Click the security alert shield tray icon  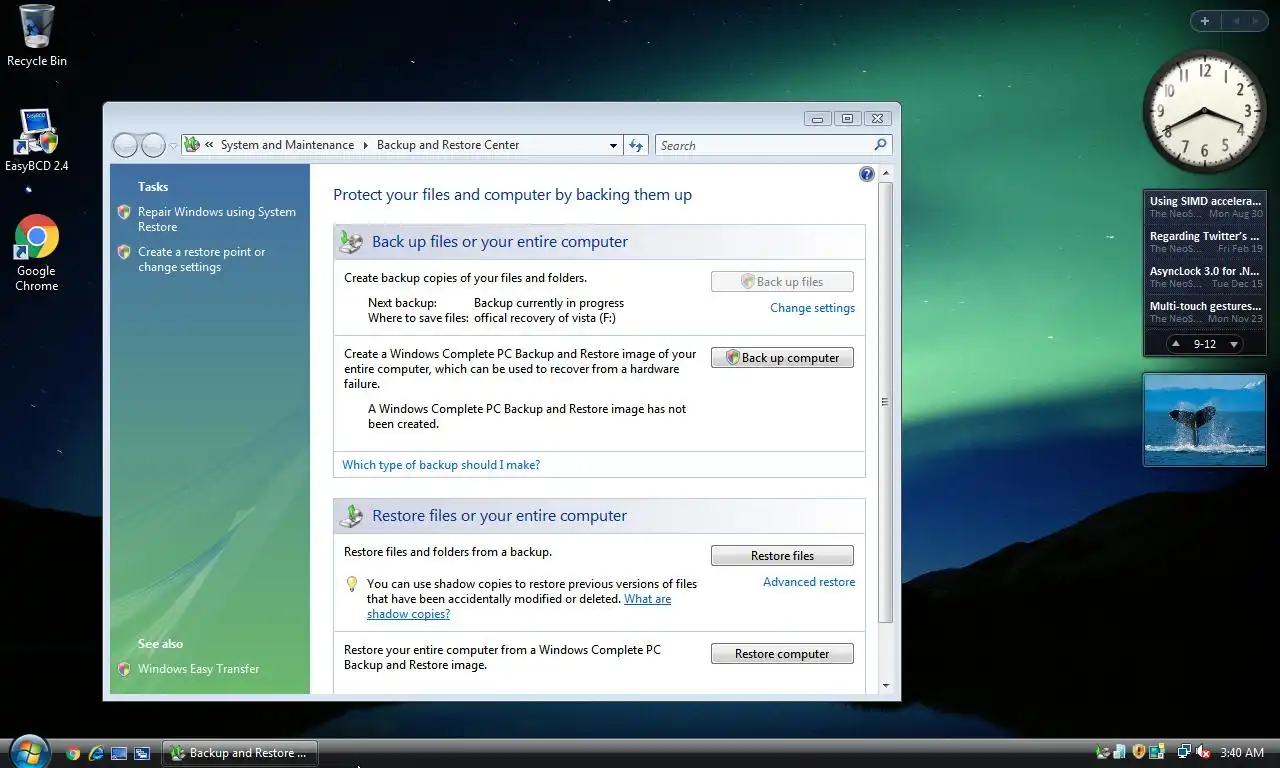click(x=1139, y=752)
